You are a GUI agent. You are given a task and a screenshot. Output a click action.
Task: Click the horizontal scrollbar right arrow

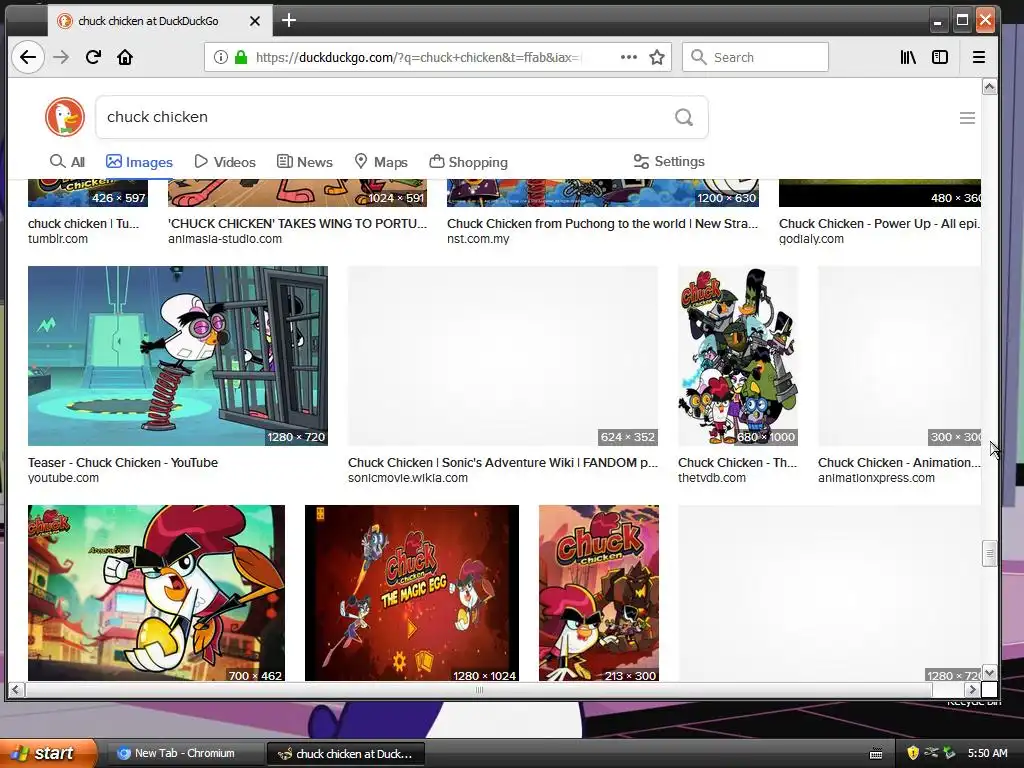click(x=972, y=690)
